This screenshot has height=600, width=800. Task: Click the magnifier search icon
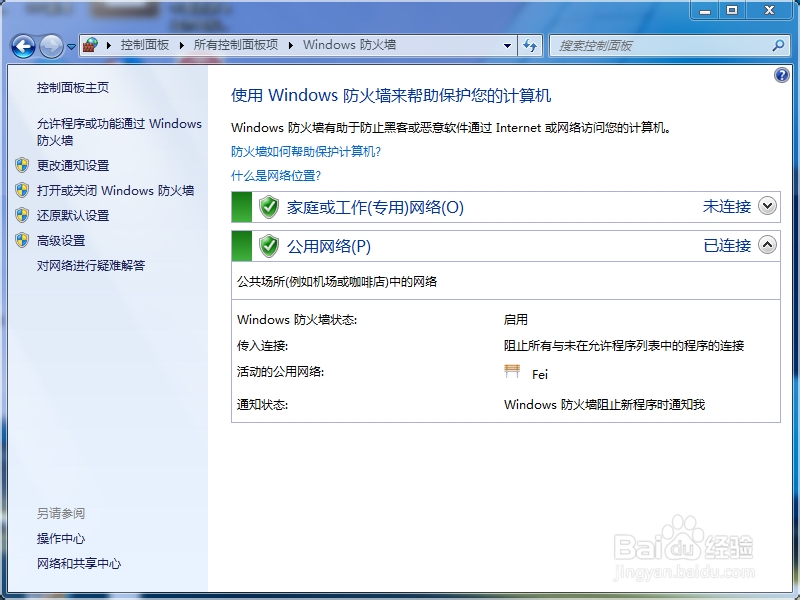click(x=778, y=45)
